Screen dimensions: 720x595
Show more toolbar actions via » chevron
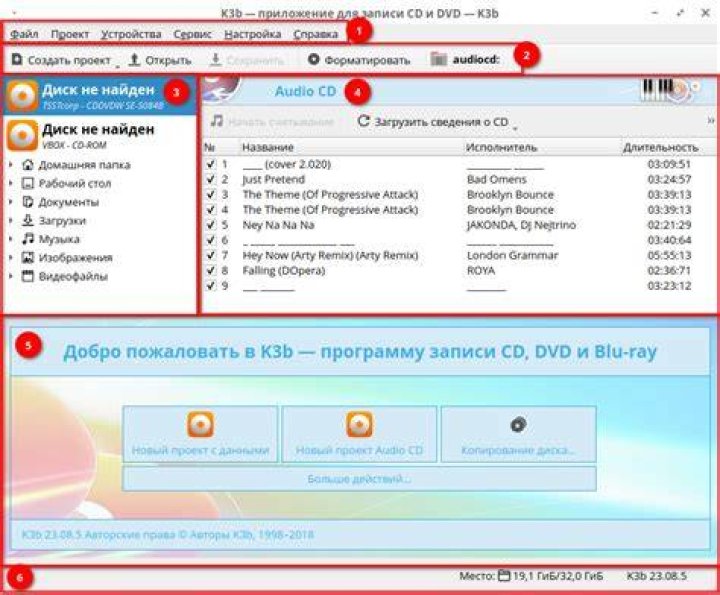710,121
